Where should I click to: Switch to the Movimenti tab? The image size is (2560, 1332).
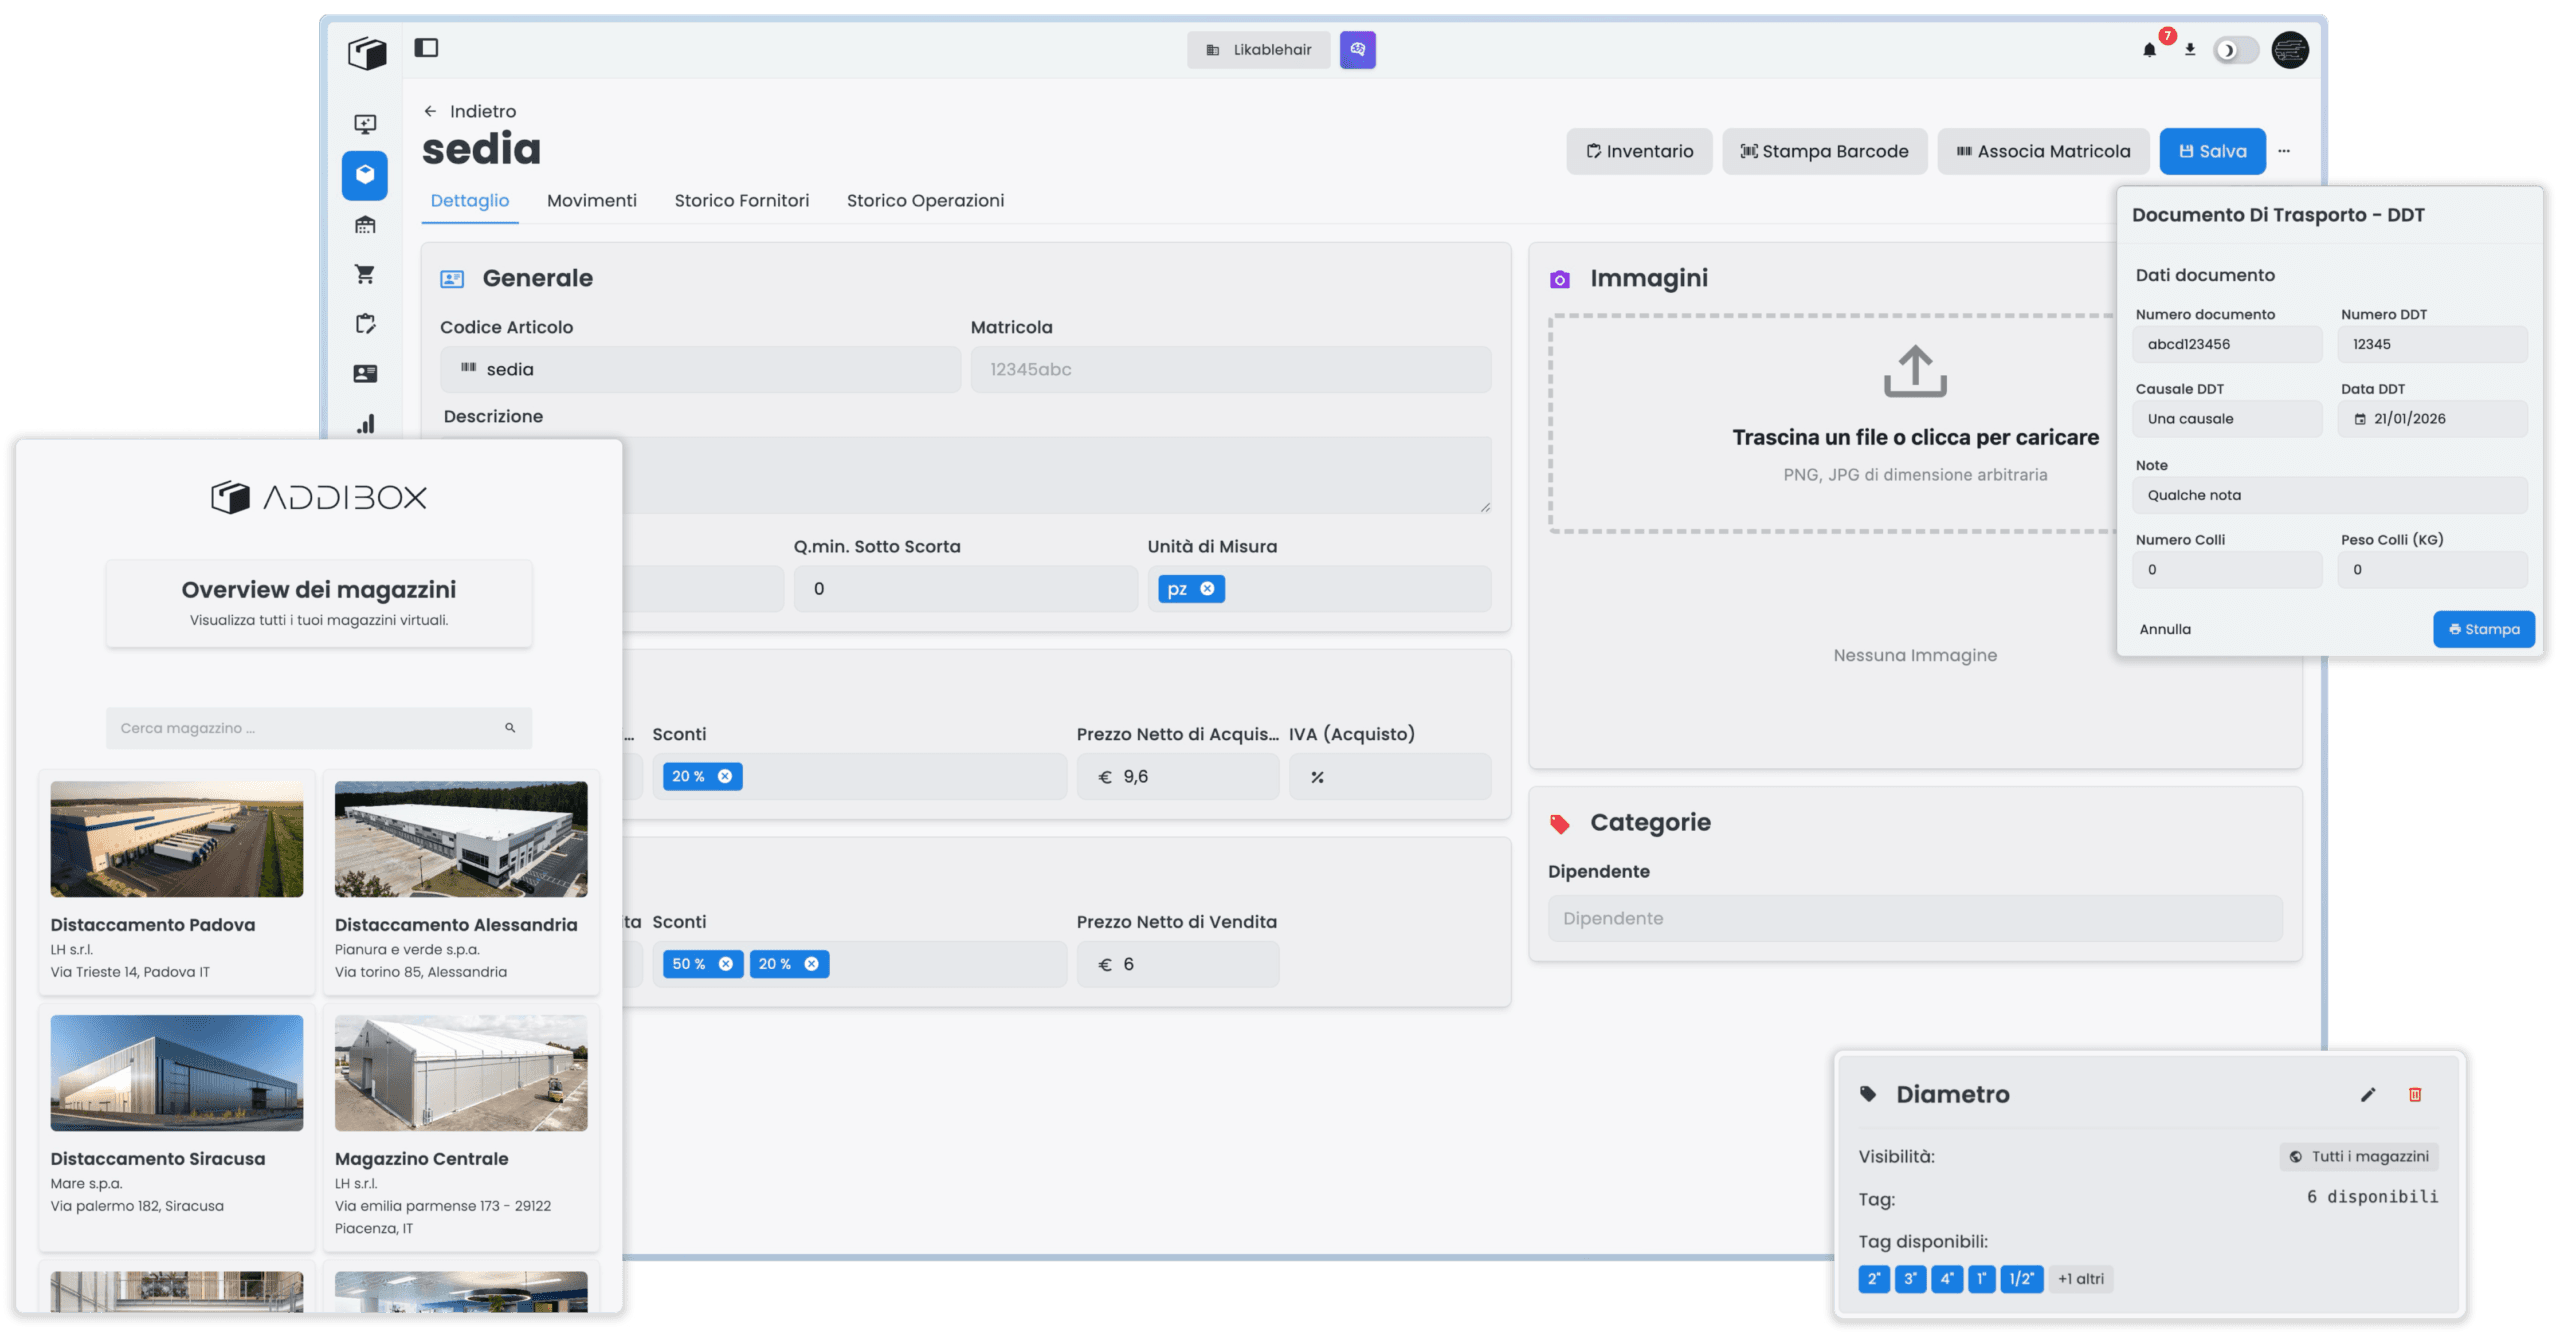[591, 201]
